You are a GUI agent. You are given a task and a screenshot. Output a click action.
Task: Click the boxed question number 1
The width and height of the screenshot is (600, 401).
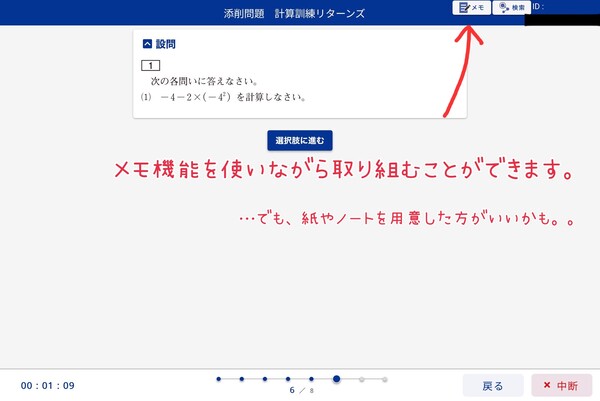(x=151, y=65)
